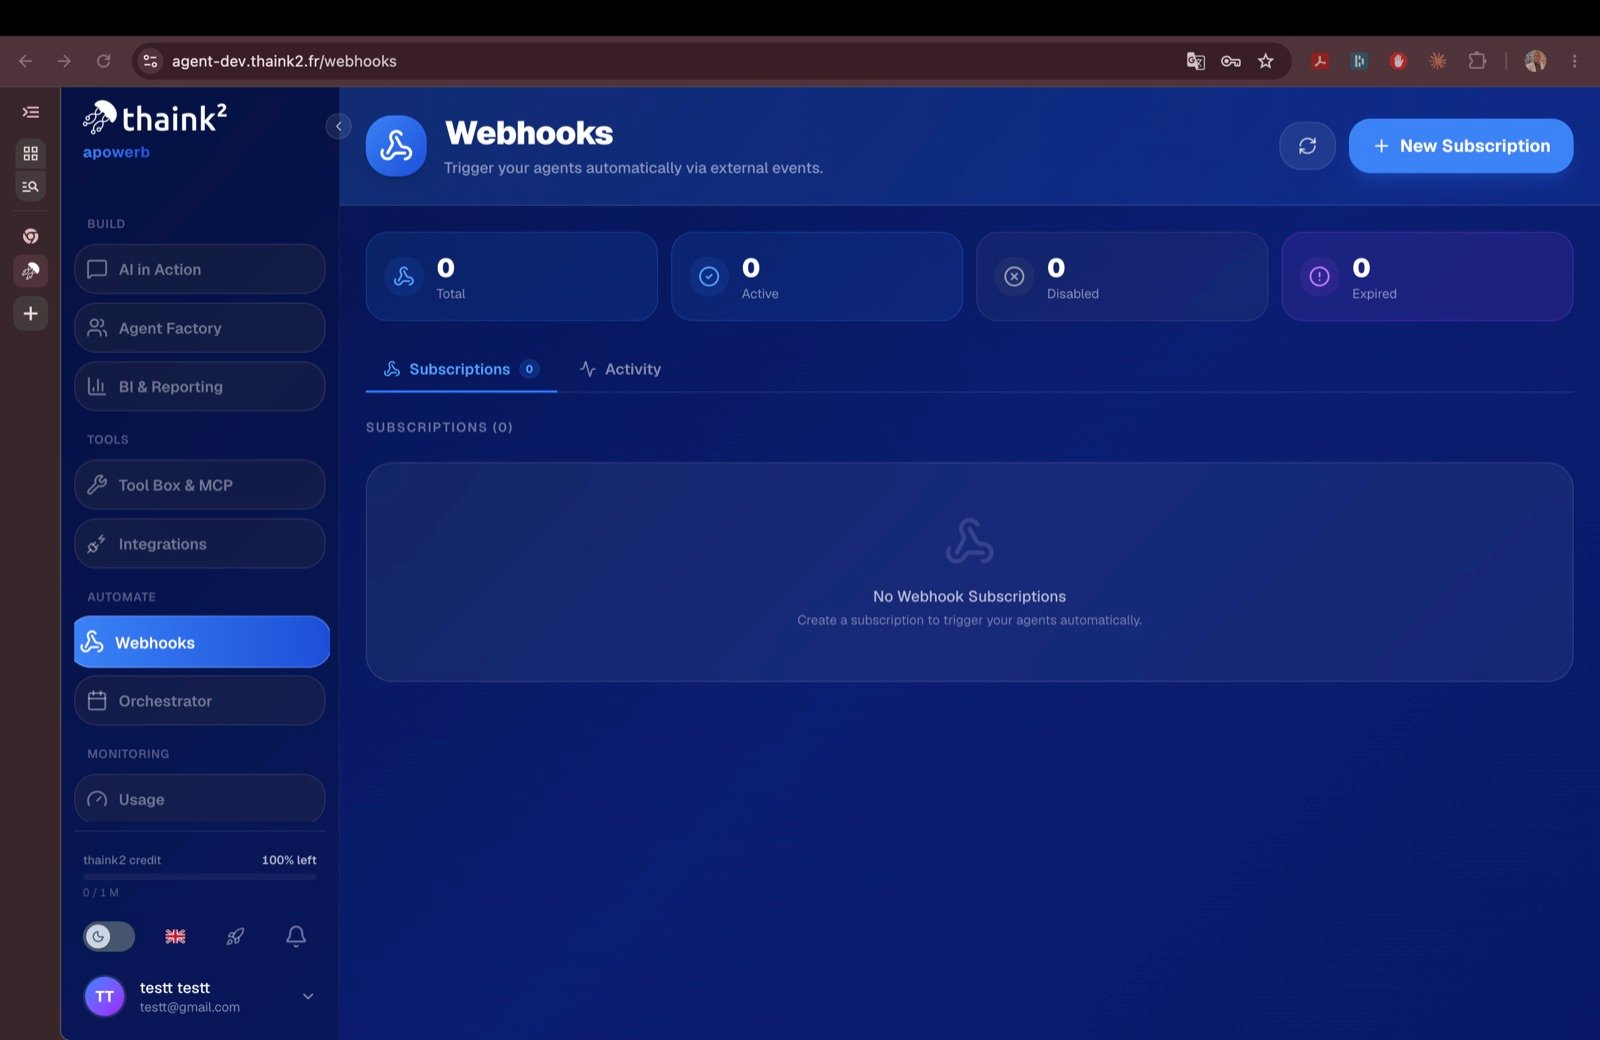Click the browser back arrow
The width and height of the screenshot is (1600, 1040).
tap(26, 61)
